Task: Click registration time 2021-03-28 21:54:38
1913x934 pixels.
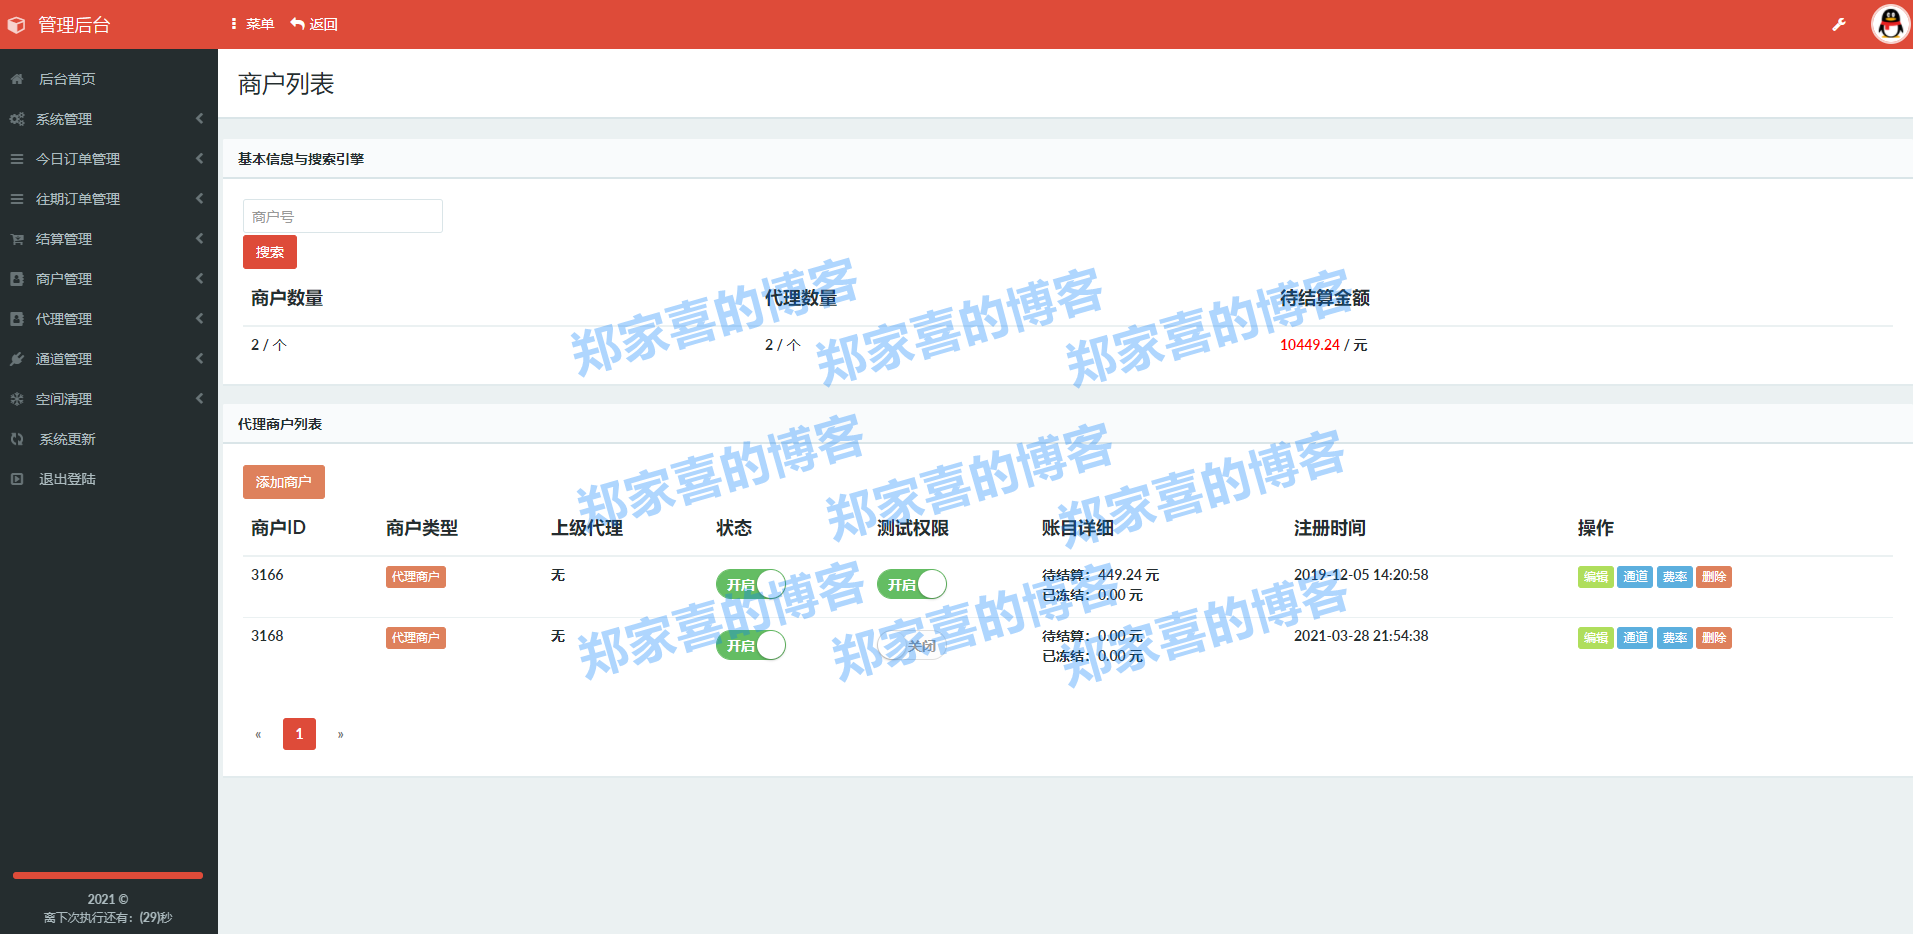Action: pyautogui.click(x=1361, y=636)
